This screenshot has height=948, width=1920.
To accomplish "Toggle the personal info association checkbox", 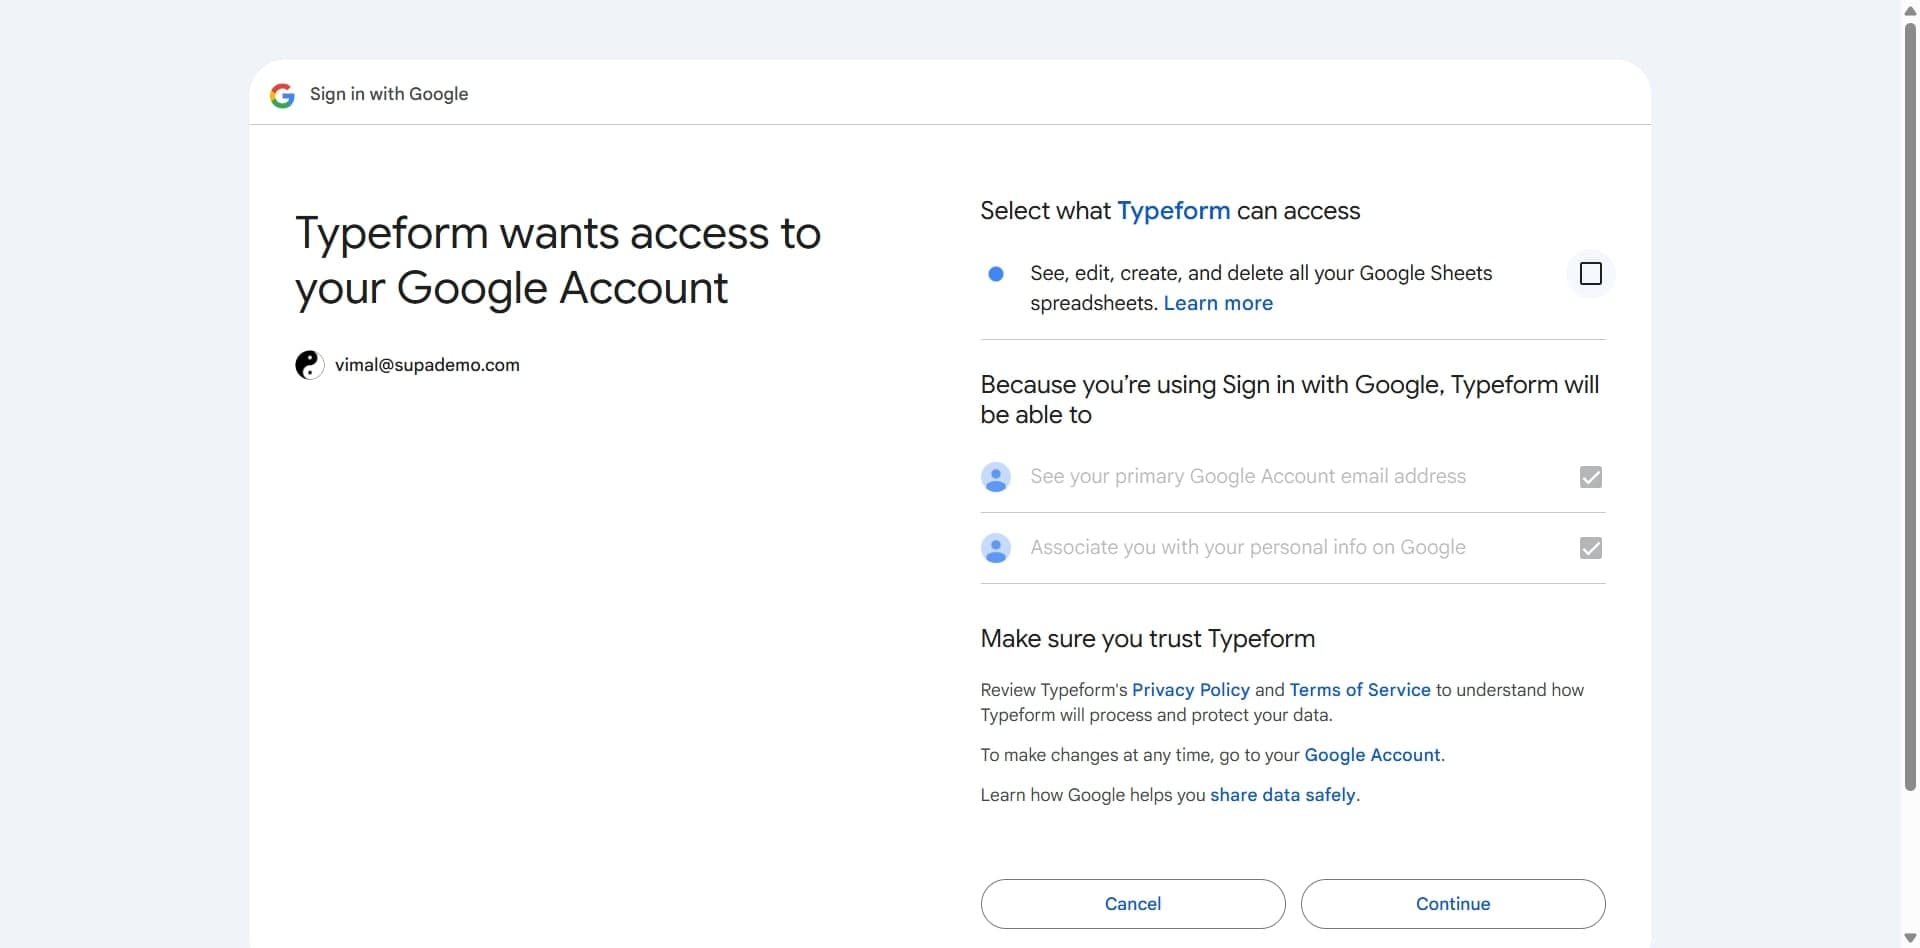I will [1590, 548].
